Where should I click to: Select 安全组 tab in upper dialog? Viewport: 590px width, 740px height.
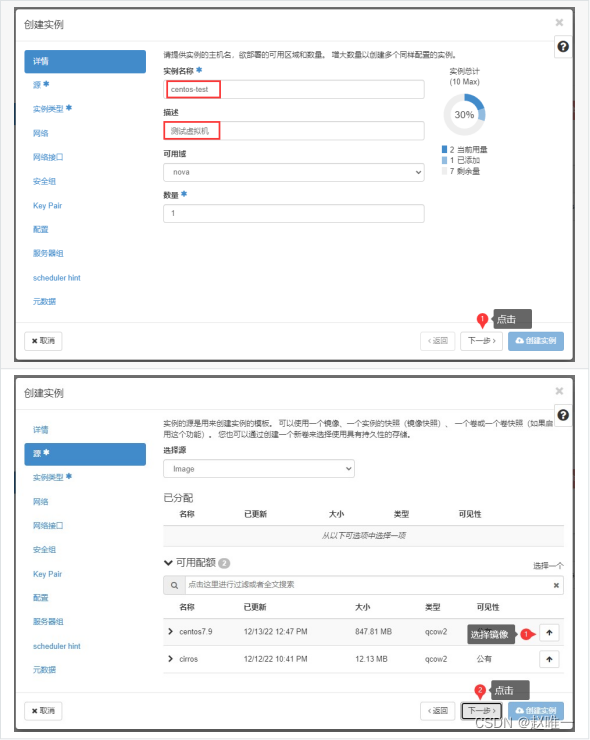click(44, 181)
